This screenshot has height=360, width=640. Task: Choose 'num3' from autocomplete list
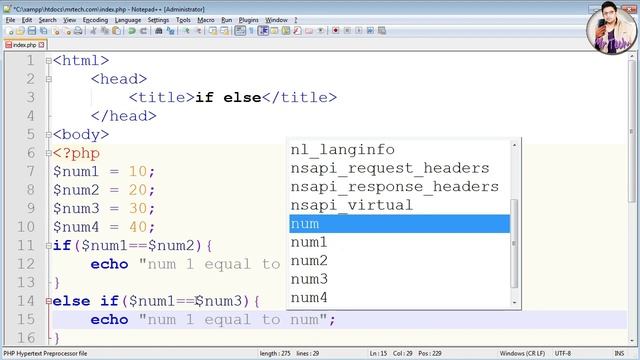click(400, 279)
